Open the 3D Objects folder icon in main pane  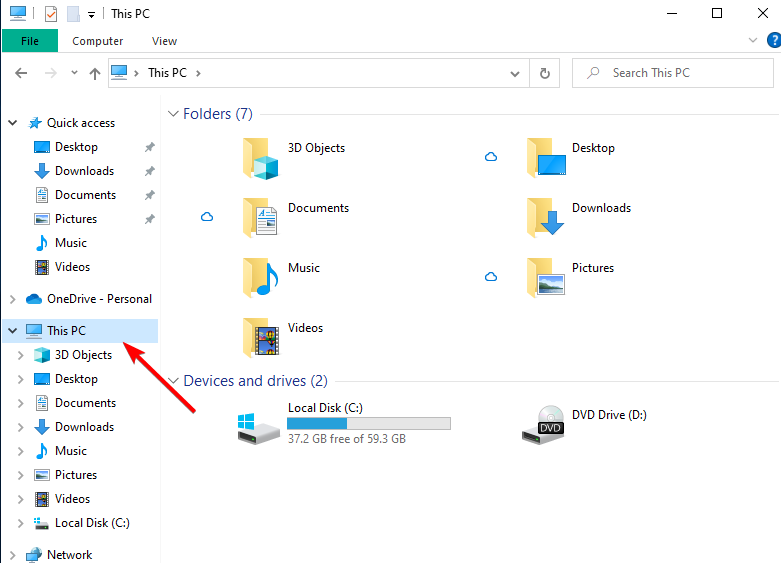pyautogui.click(x=260, y=158)
